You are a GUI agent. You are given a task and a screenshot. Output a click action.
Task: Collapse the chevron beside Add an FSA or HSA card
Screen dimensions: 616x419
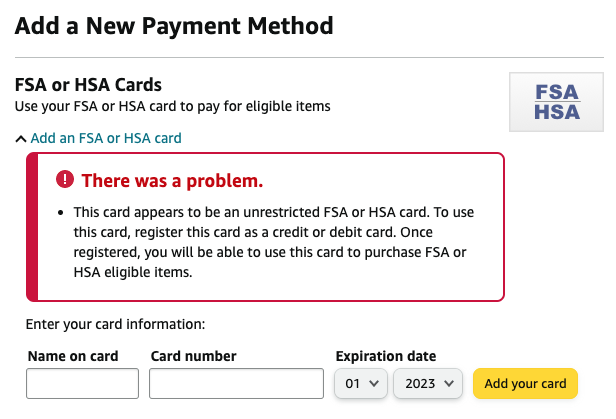(21, 139)
